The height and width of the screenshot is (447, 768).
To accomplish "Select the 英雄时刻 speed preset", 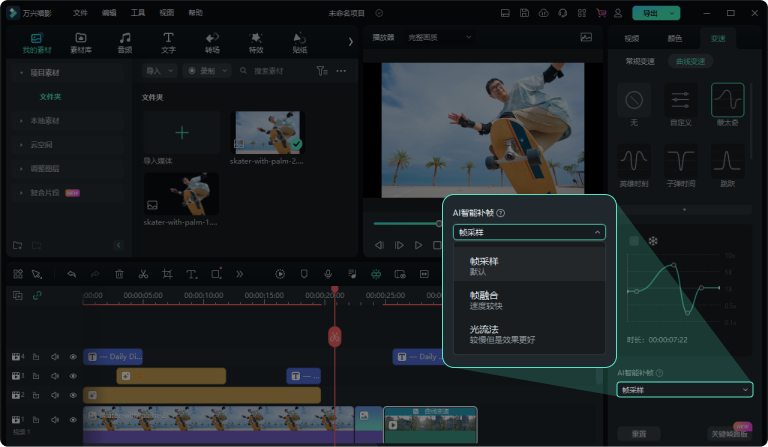I will pos(634,166).
